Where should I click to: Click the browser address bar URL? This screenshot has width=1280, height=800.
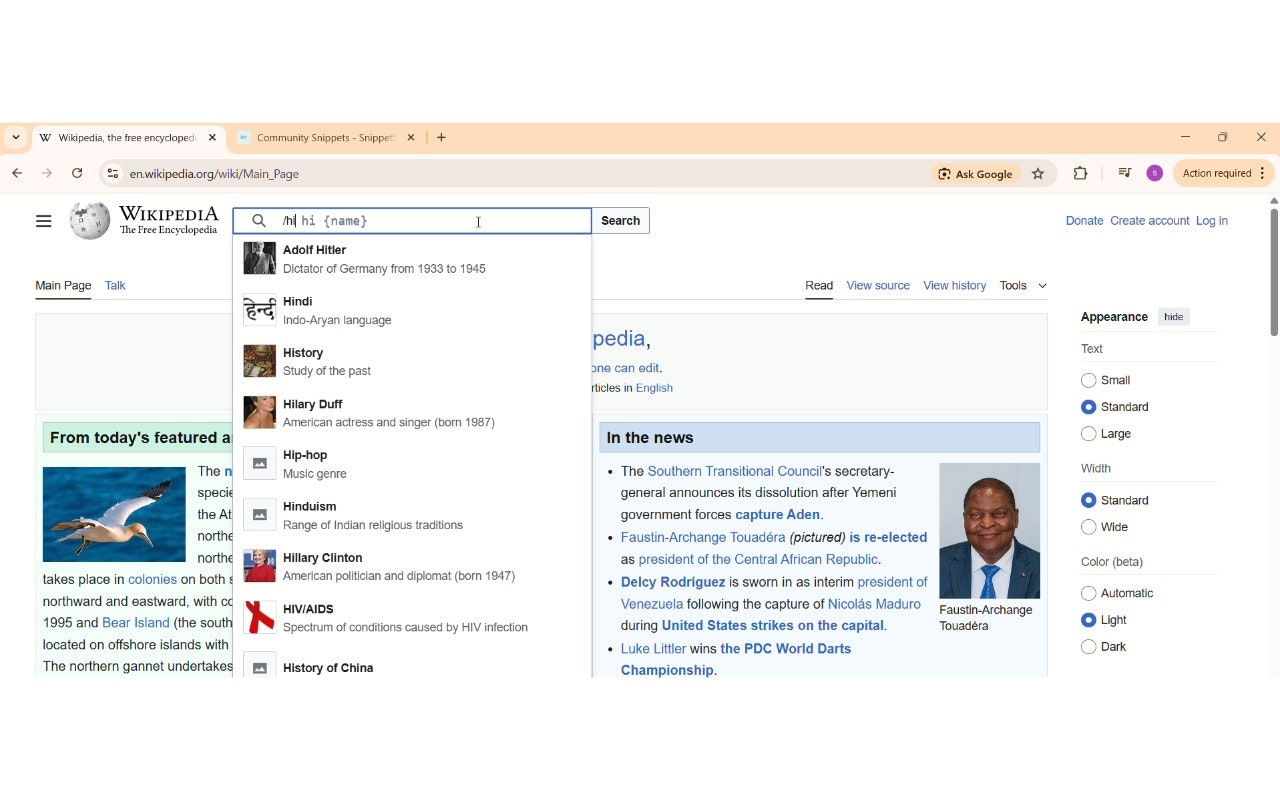click(214, 174)
